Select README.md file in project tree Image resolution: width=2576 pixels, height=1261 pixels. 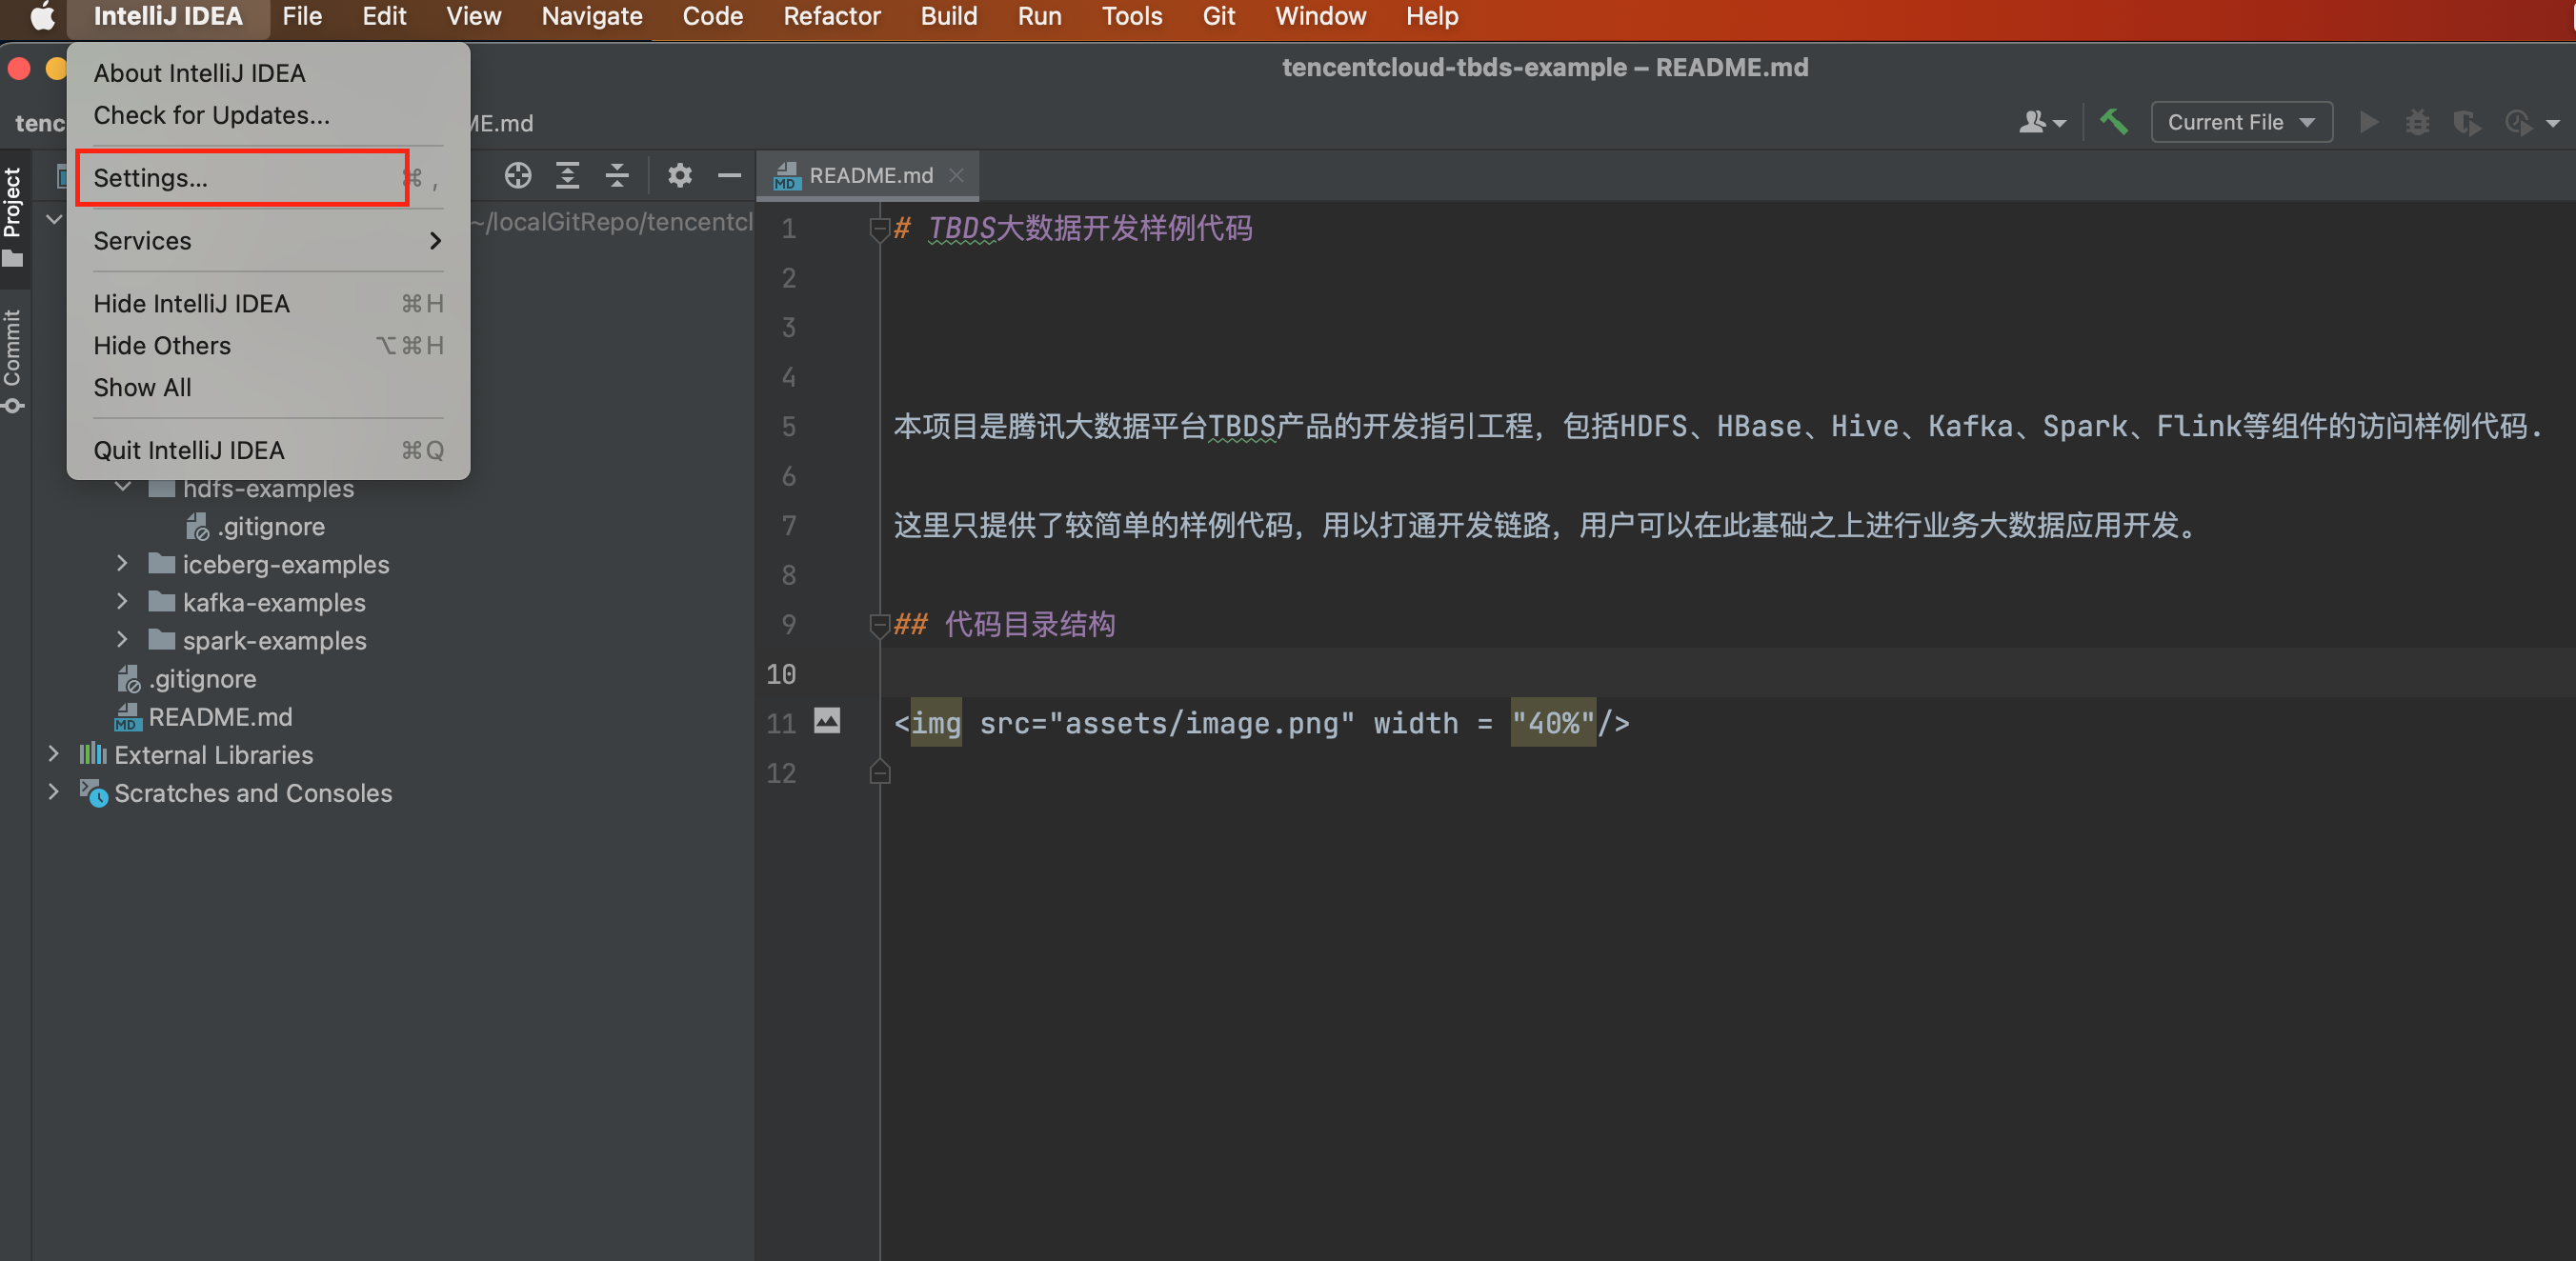220,716
